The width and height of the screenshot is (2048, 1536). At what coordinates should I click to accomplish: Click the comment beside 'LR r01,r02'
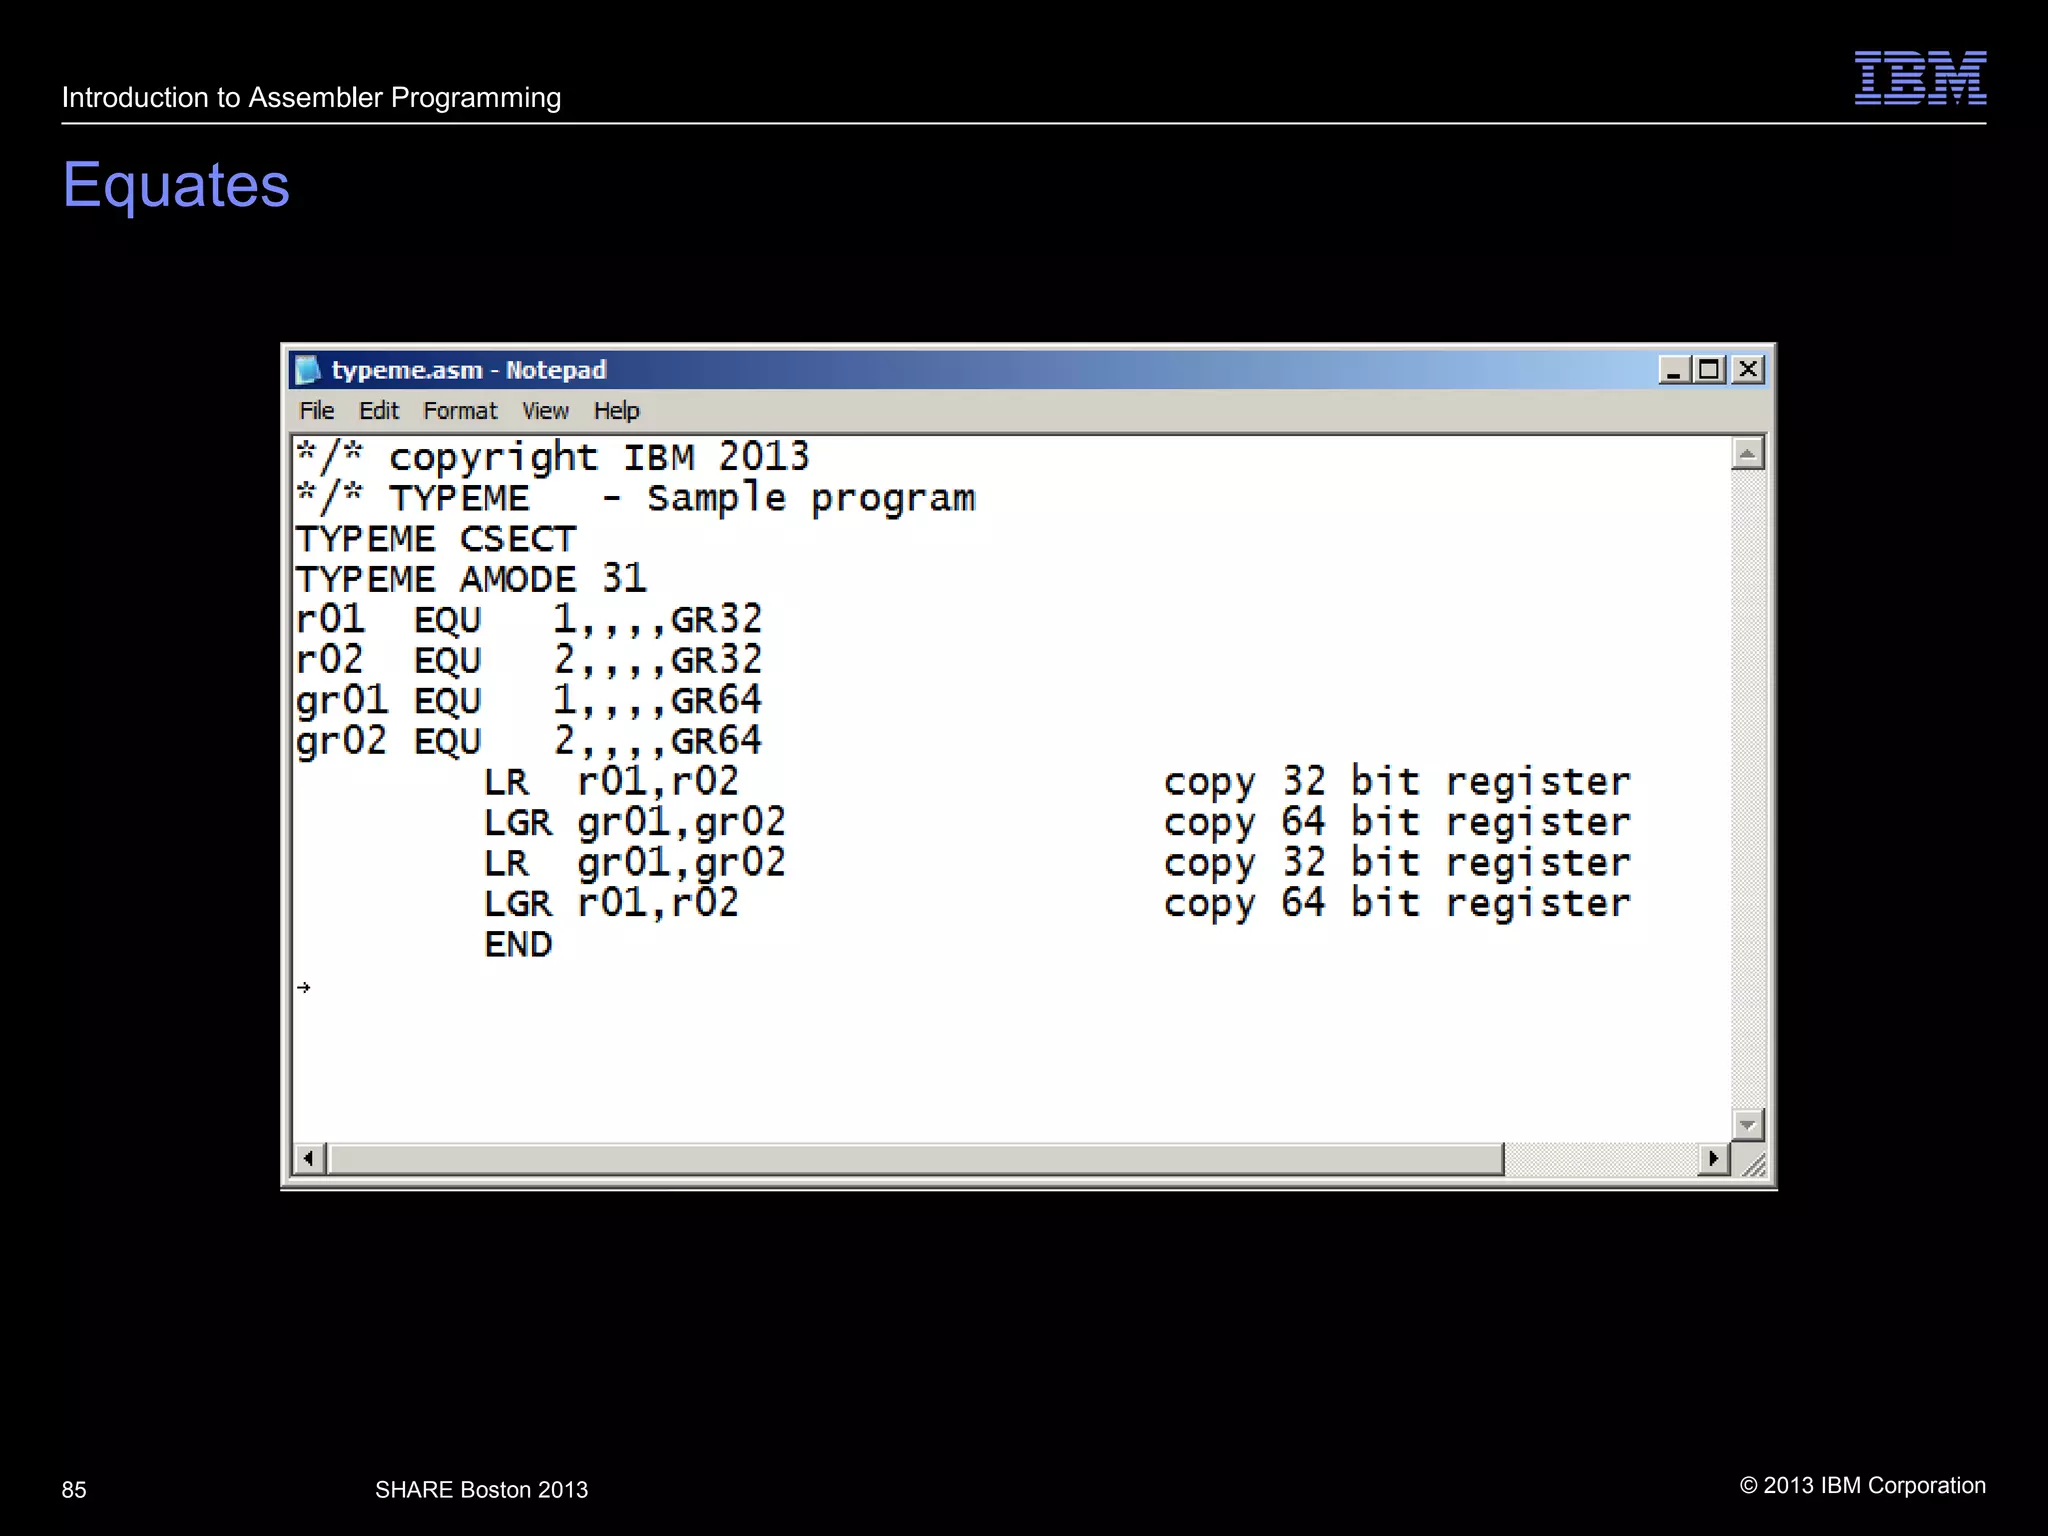[1397, 782]
